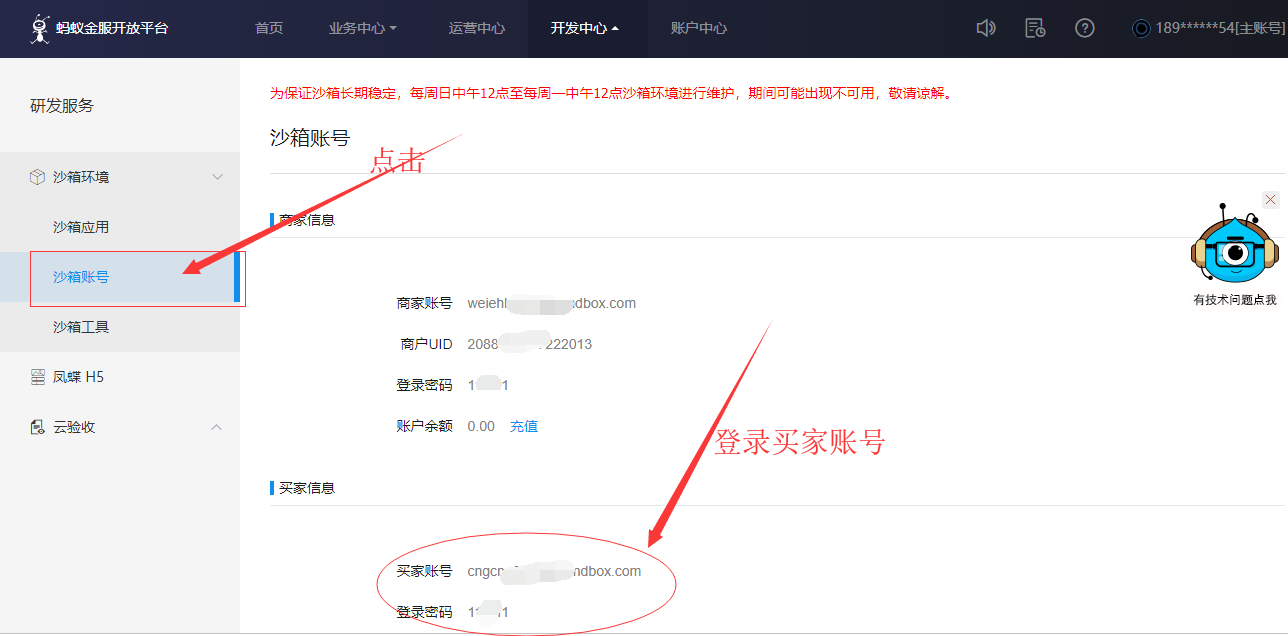Click the 商户UID field label

[x=426, y=344]
